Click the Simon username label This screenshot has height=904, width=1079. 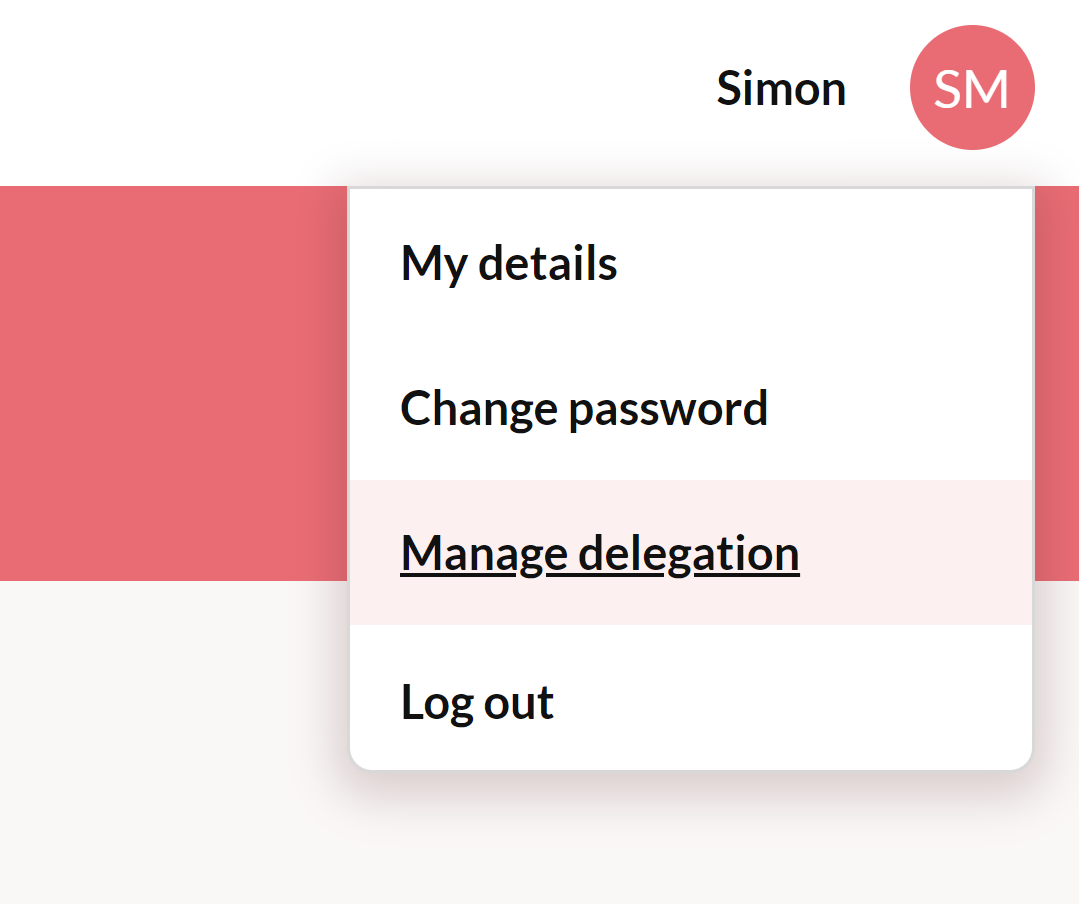781,89
